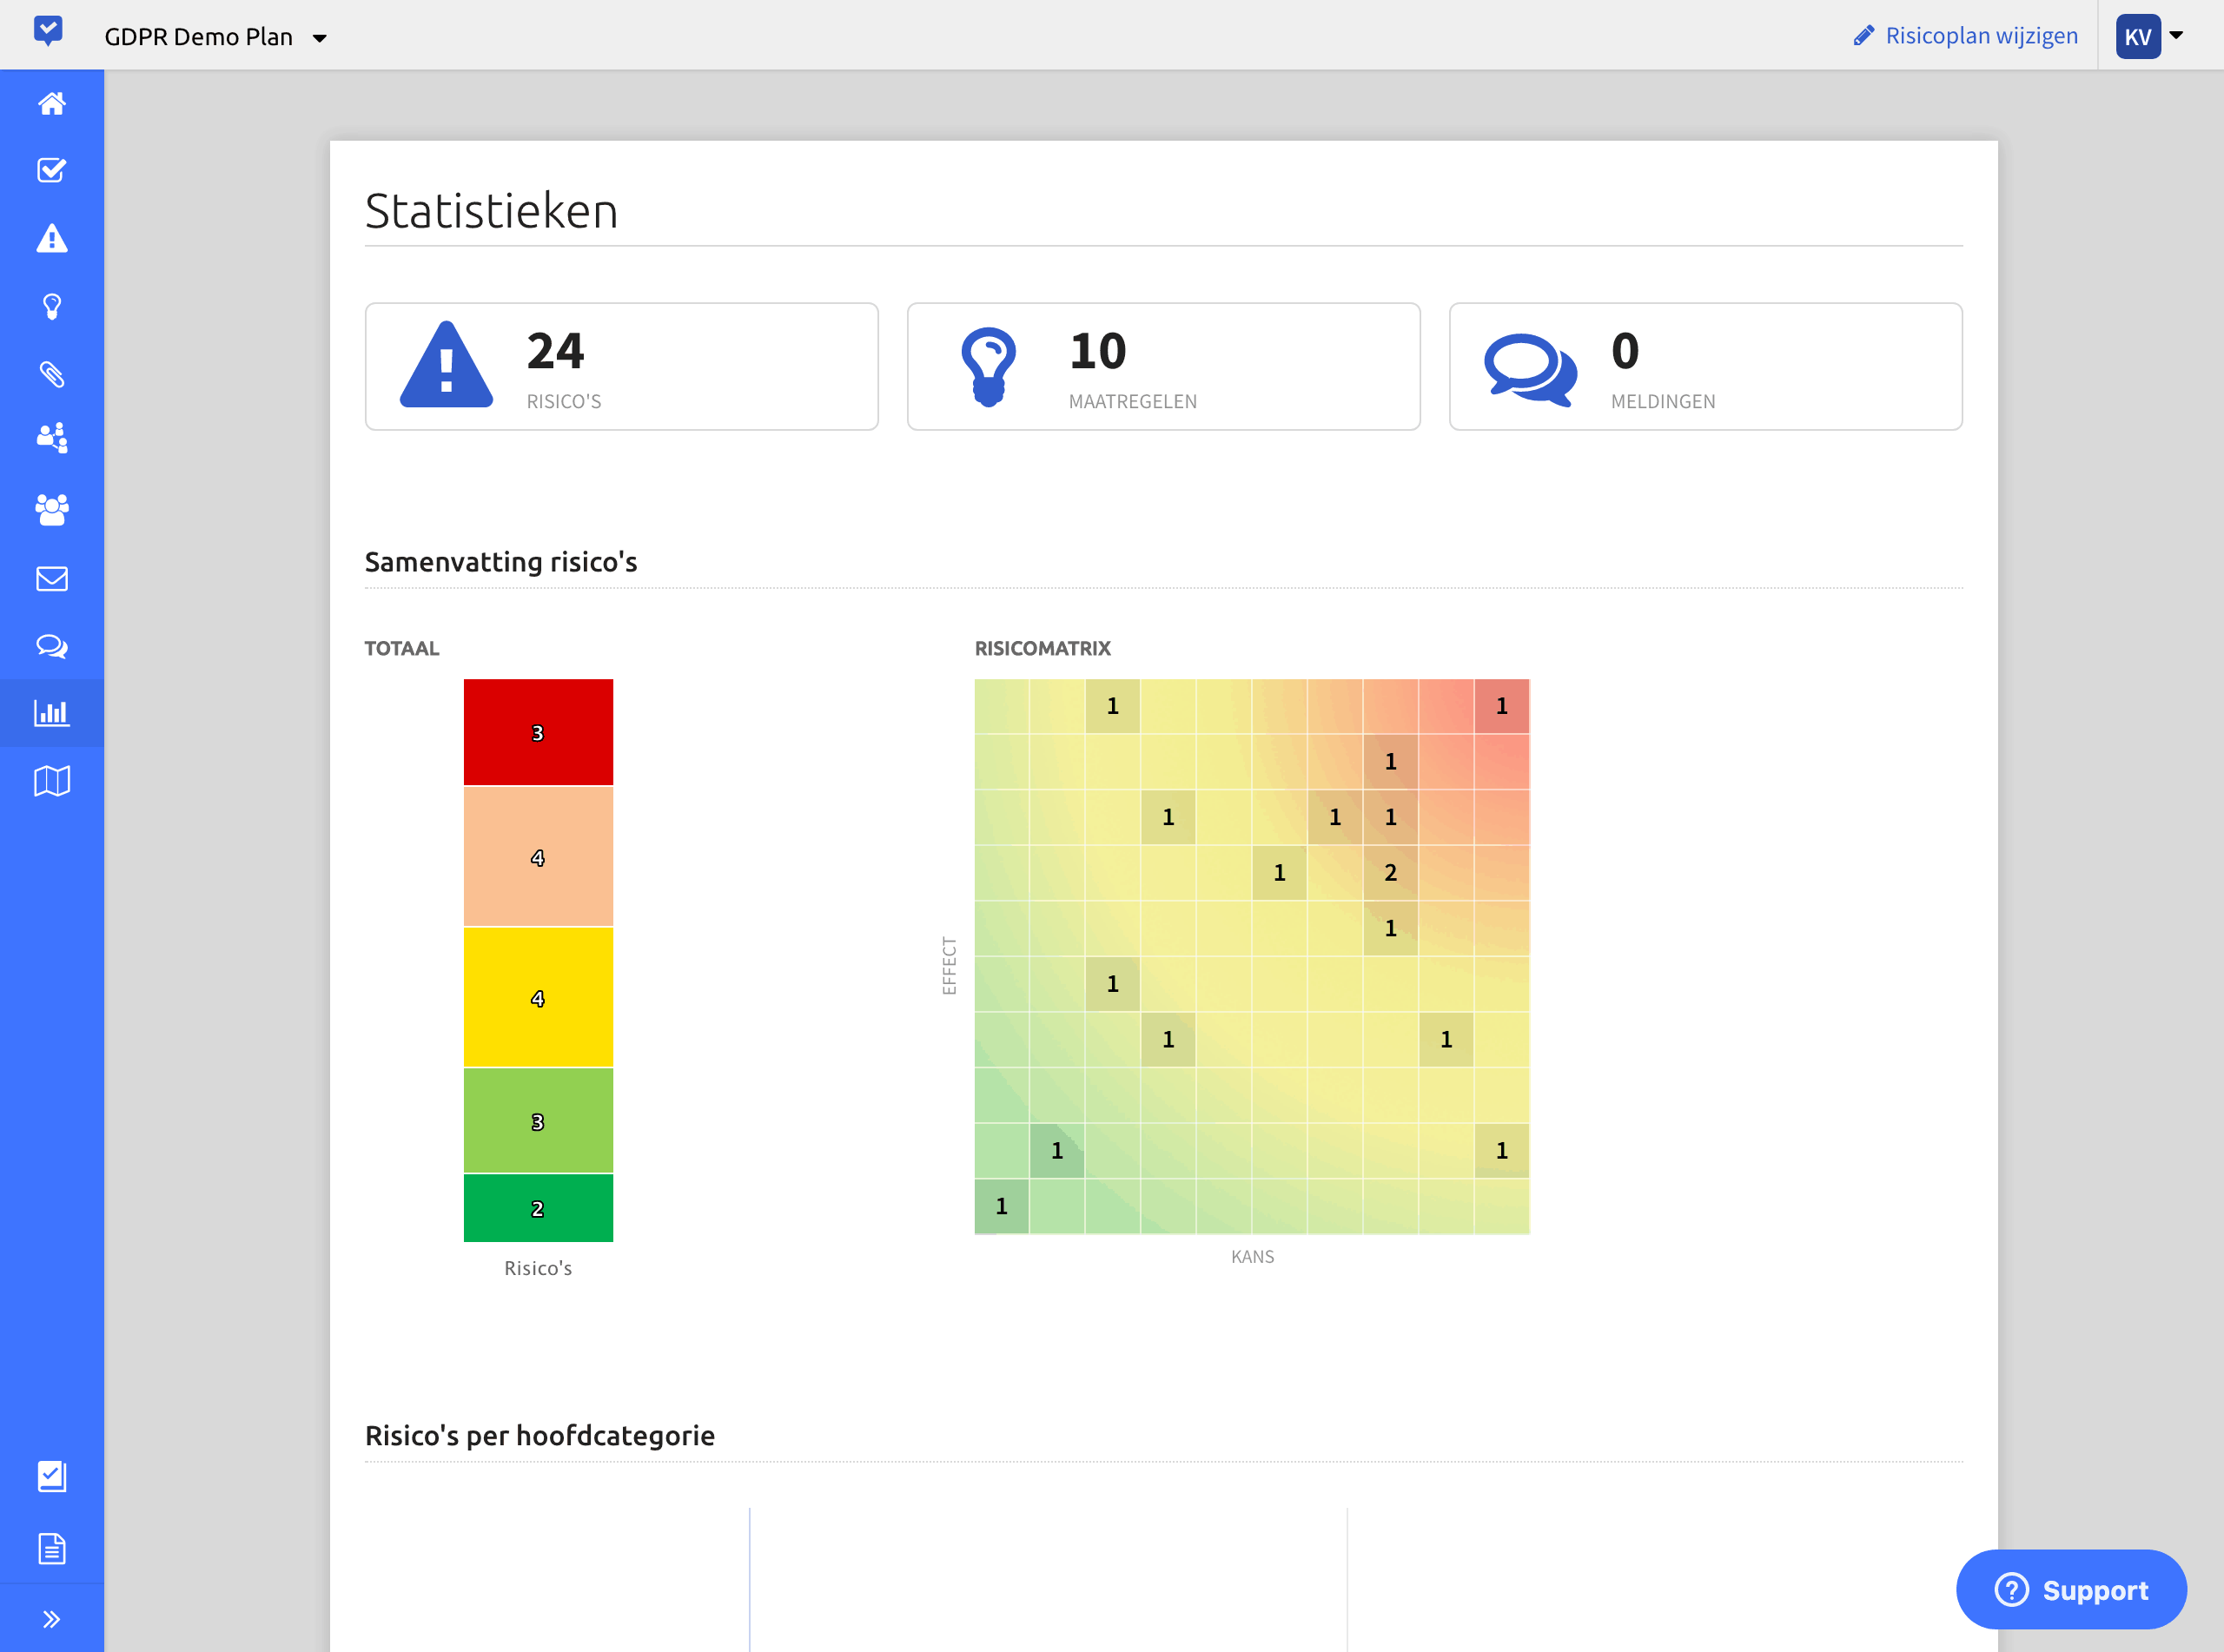Select the bar chart statistics sidebar icon
Image resolution: width=2224 pixels, height=1652 pixels.
point(52,713)
